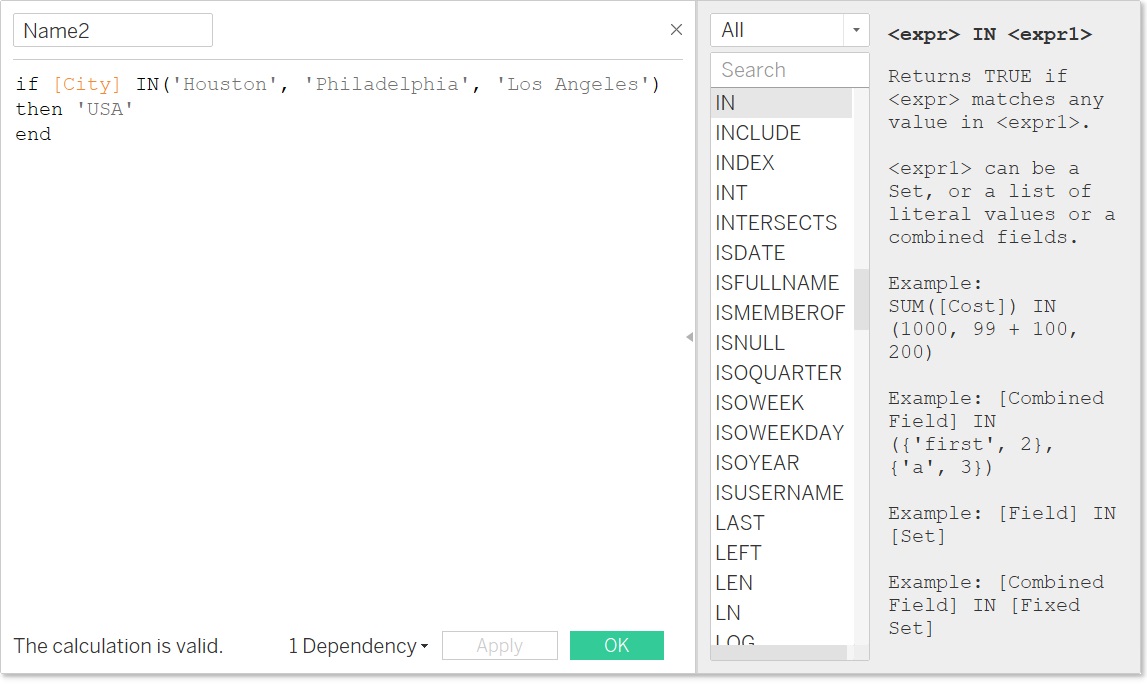This screenshot has width=1147, height=684.
Task: Select the ISDATE function
Action: [x=749, y=252]
